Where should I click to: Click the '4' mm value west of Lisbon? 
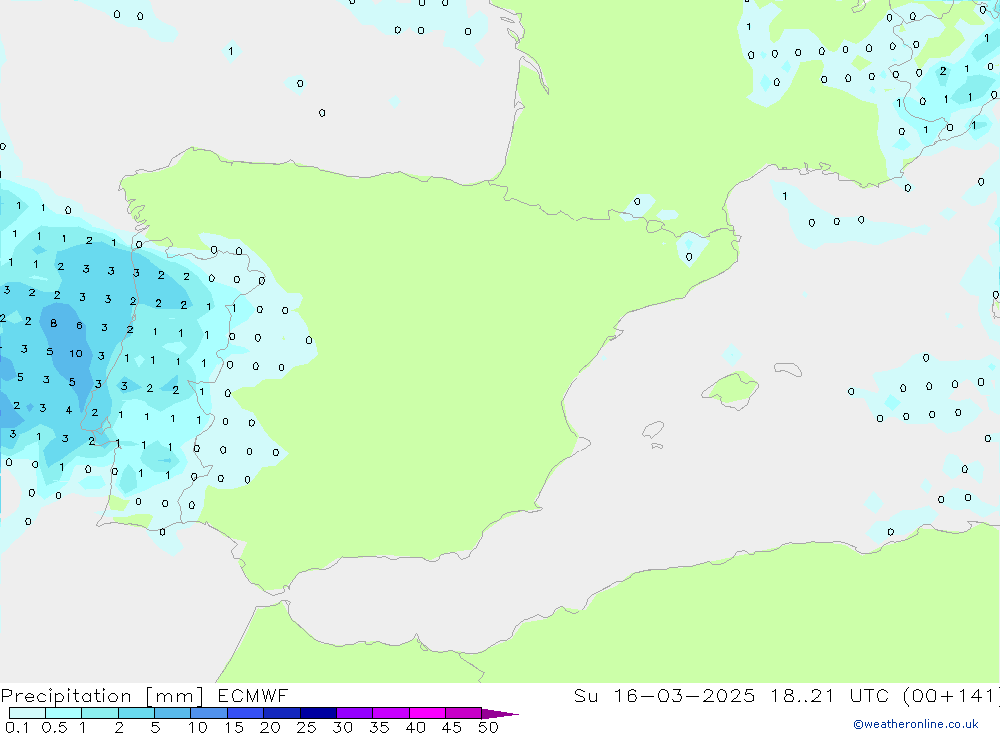(x=68, y=410)
